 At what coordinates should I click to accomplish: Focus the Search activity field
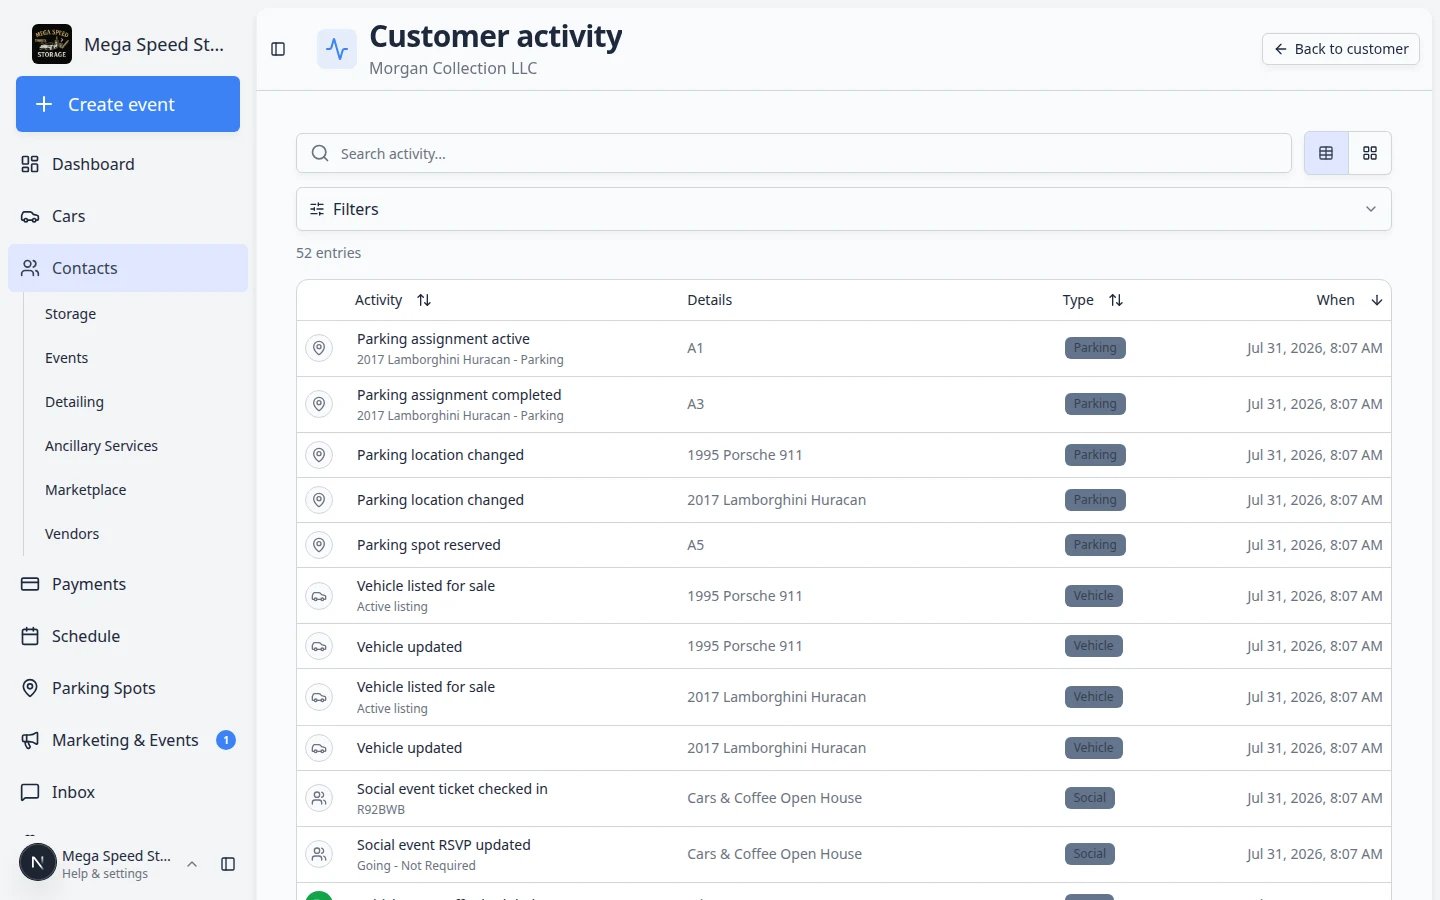point(793,153)
